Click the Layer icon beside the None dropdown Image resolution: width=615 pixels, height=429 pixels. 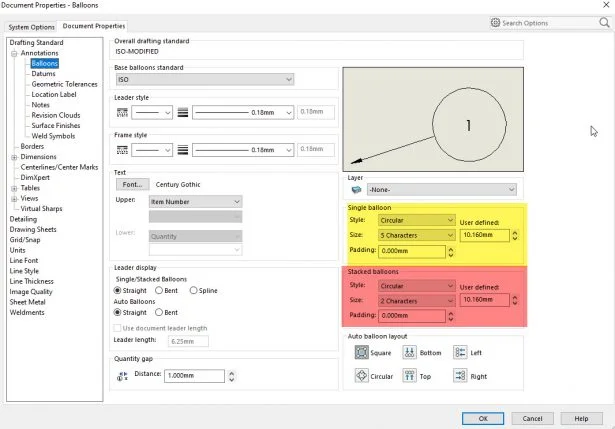tap(355, 189)
